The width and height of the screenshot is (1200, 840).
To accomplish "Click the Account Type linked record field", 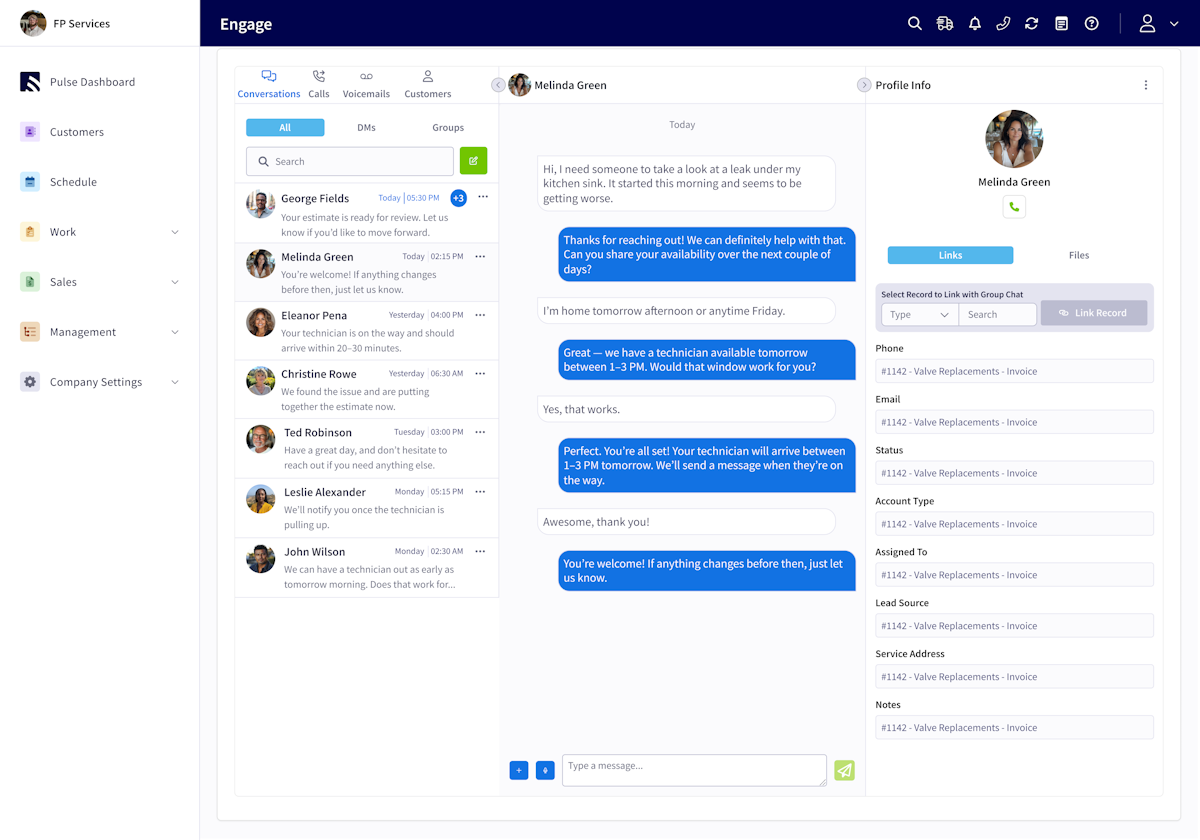I will [1014, 524].
